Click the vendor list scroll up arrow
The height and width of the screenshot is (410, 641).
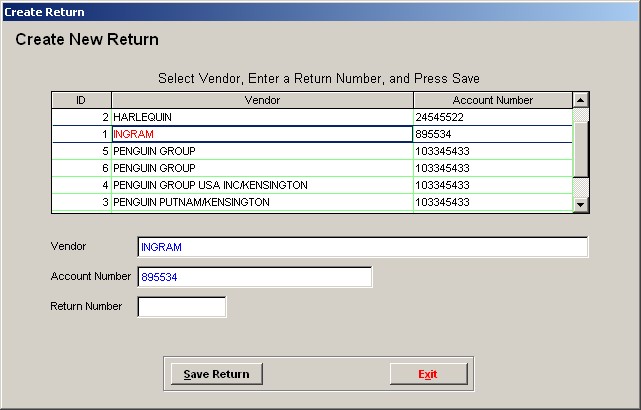click(580, 100)
